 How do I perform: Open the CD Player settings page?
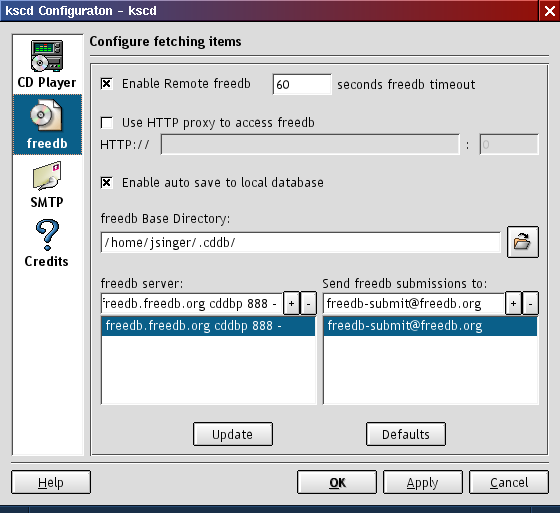[x=47, y=64]
